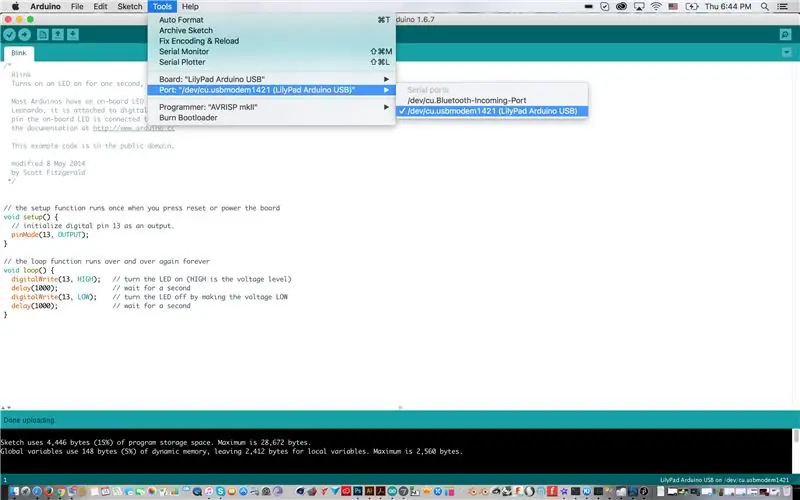Click the Upload arrow toolbar button
Image resolution: width=800 pixels, height=500 pixels.
(24, 34)
